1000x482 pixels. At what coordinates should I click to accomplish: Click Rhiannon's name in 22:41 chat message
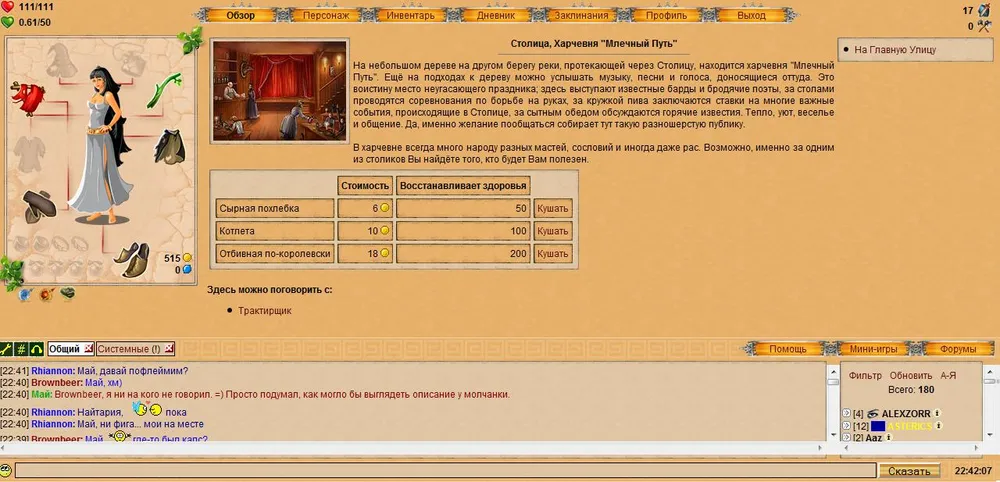click(x=54, y=370)
